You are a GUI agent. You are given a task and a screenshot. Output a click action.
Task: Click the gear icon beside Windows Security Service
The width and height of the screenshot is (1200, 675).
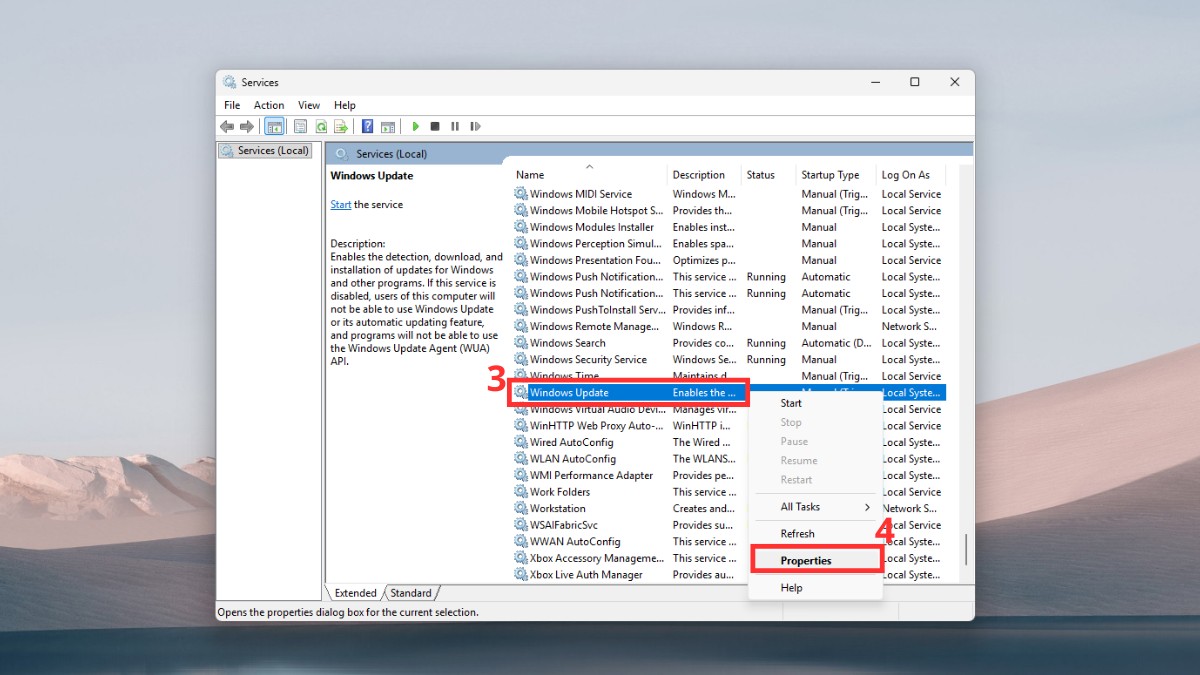tap(520, 360)
